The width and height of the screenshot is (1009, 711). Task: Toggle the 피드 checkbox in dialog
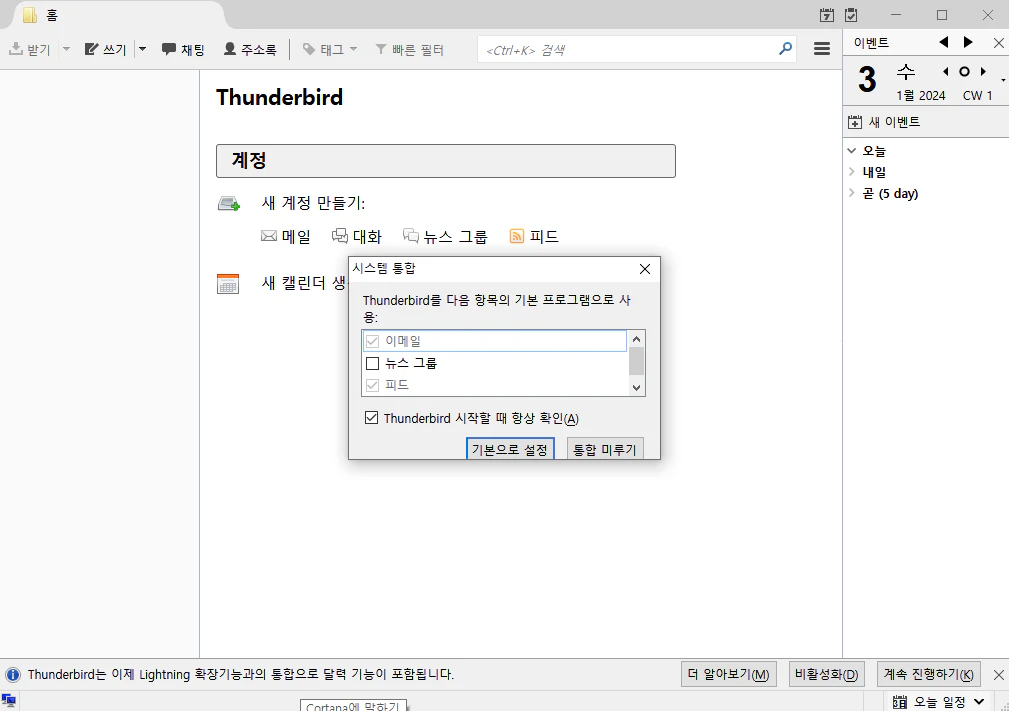click(x=372, y=385)
